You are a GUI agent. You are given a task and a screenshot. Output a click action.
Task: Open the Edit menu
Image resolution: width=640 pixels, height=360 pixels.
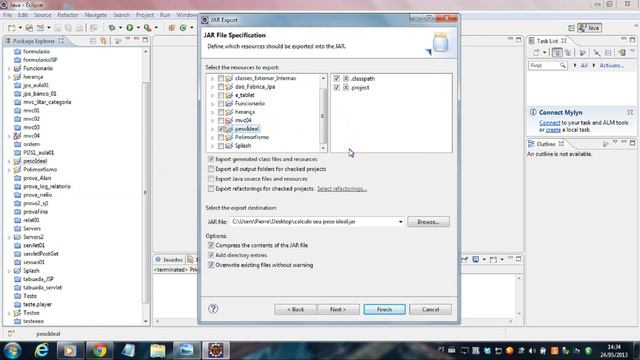pos(23,15)
